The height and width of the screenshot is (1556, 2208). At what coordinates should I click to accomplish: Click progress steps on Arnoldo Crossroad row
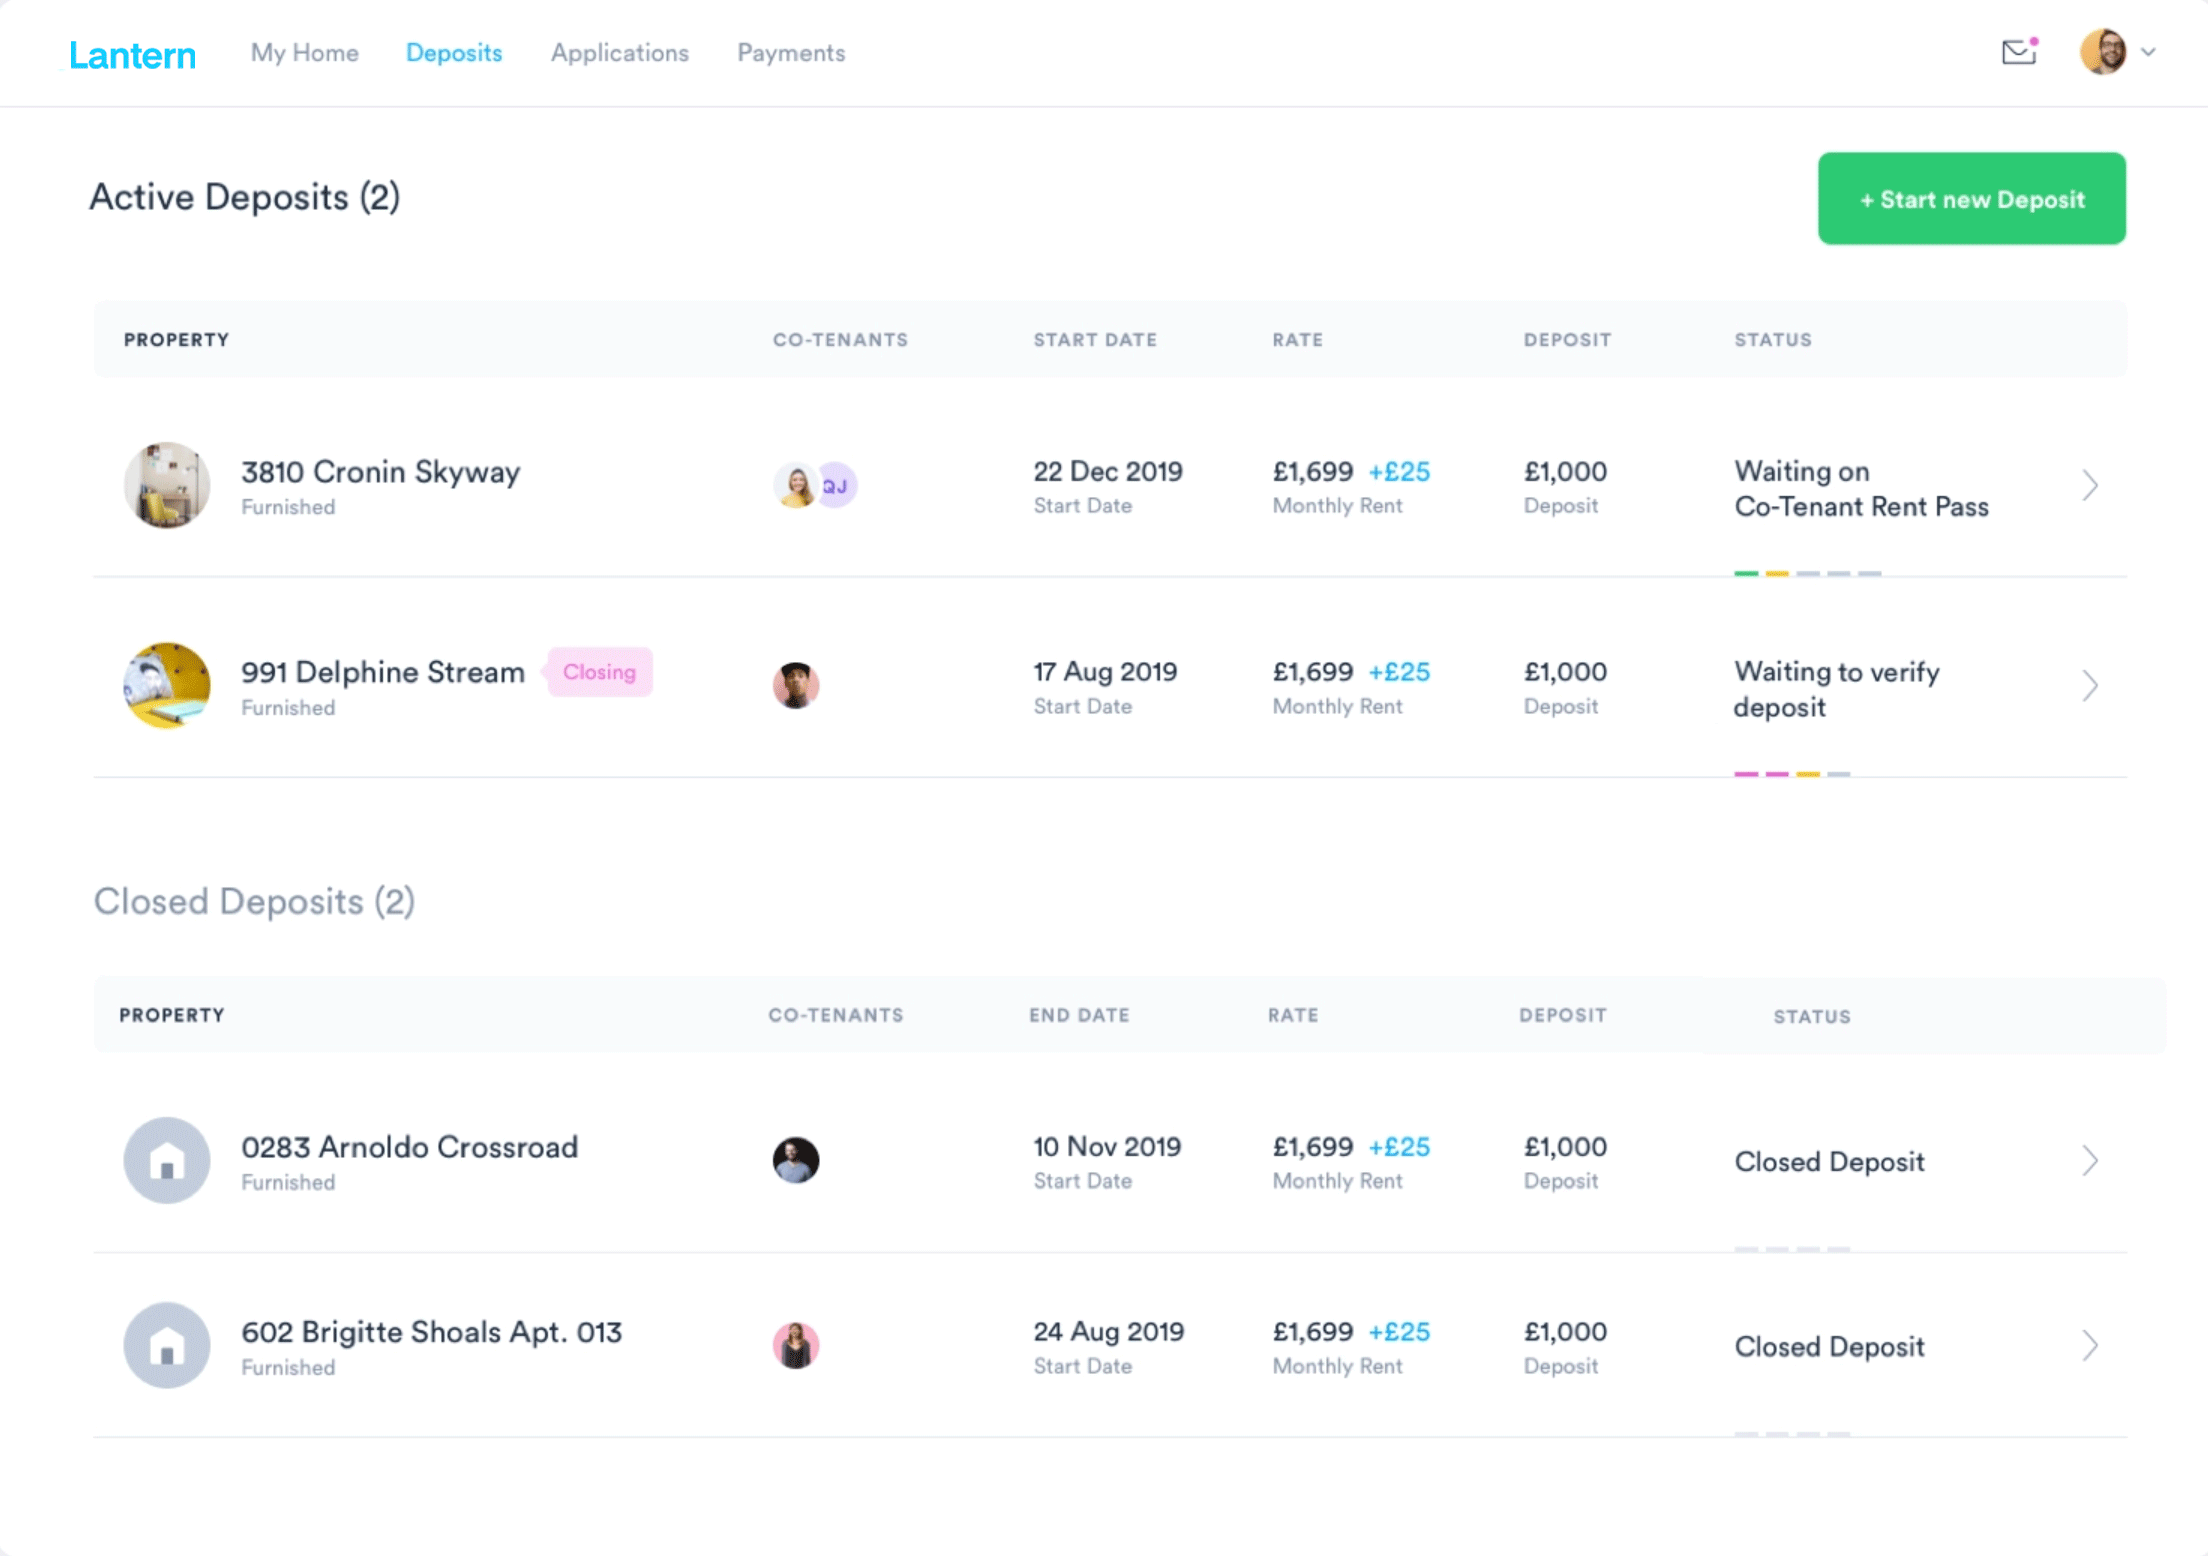[1792, 1248]
